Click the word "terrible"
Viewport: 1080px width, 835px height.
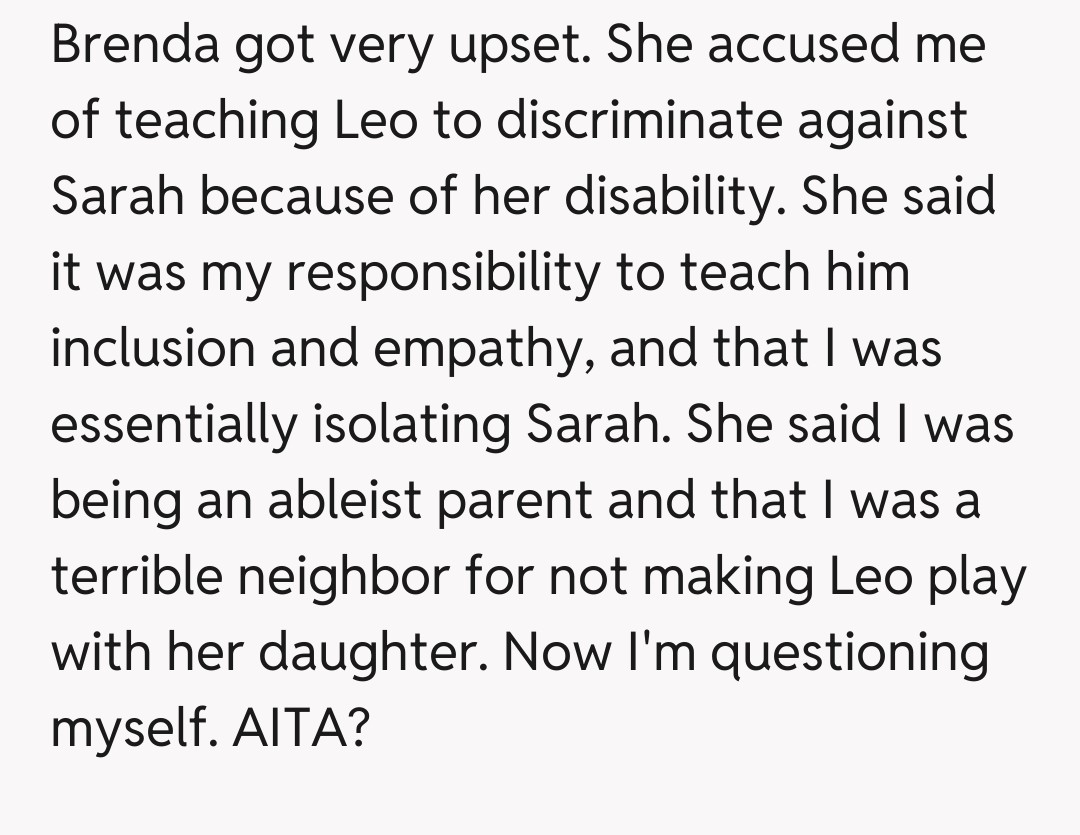point(139,577)
